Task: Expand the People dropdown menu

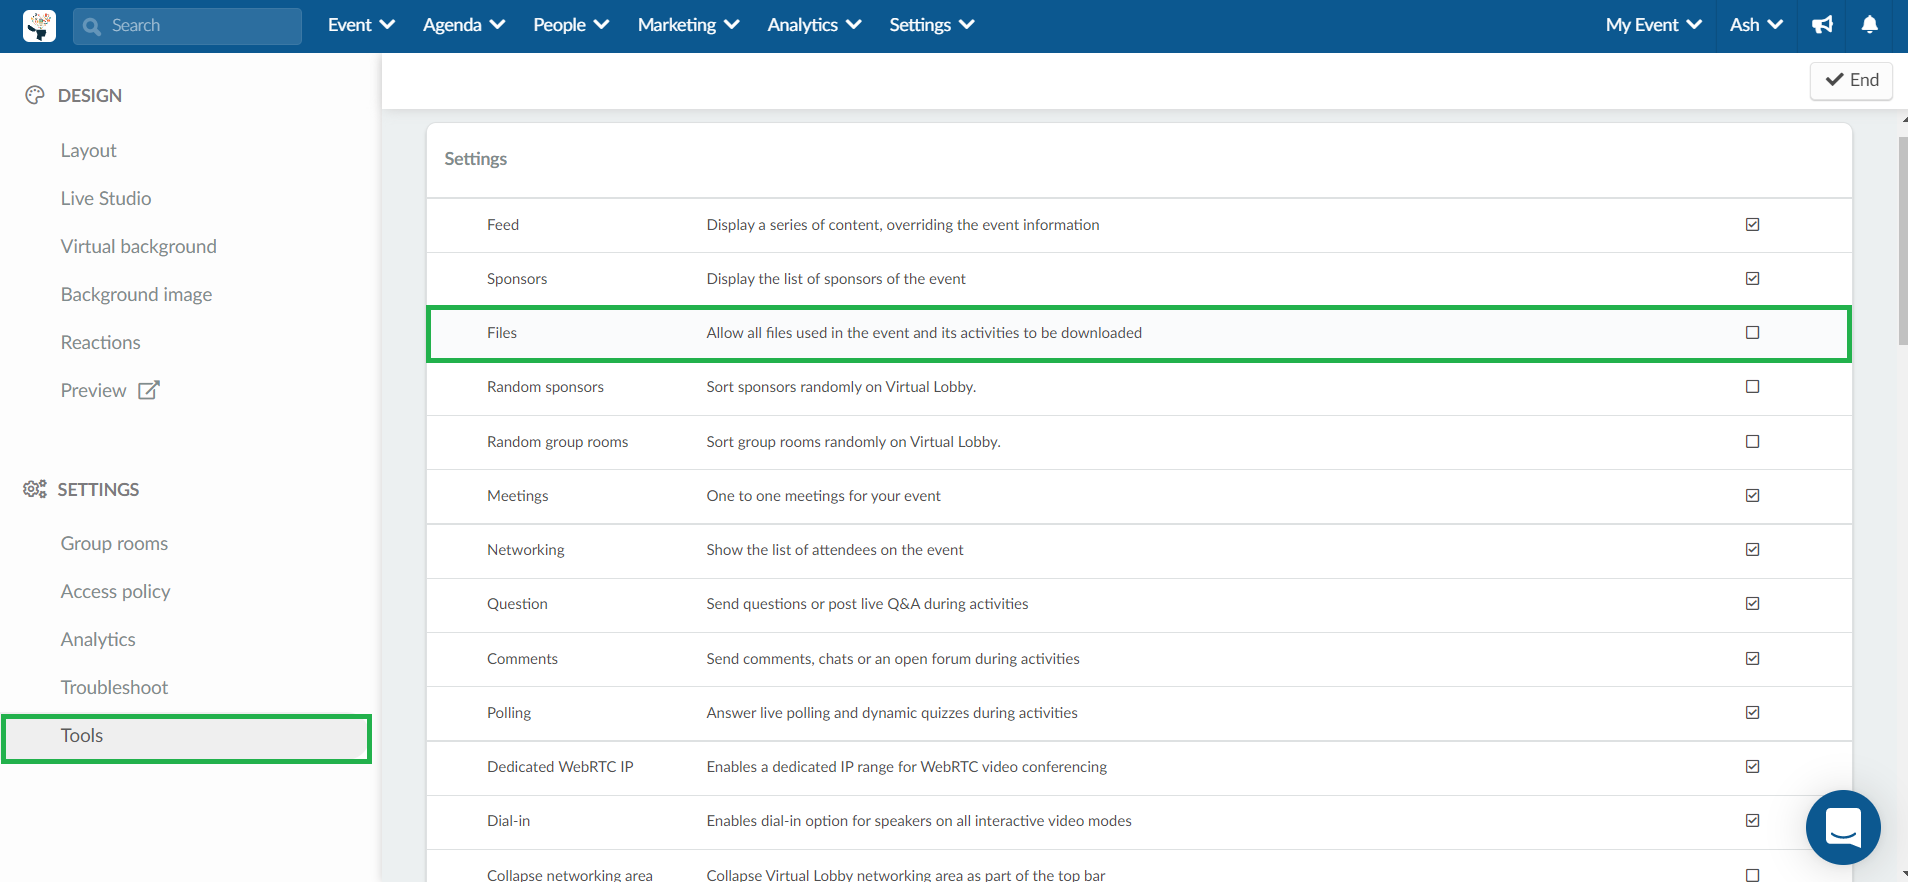Action: coord(571,25)
